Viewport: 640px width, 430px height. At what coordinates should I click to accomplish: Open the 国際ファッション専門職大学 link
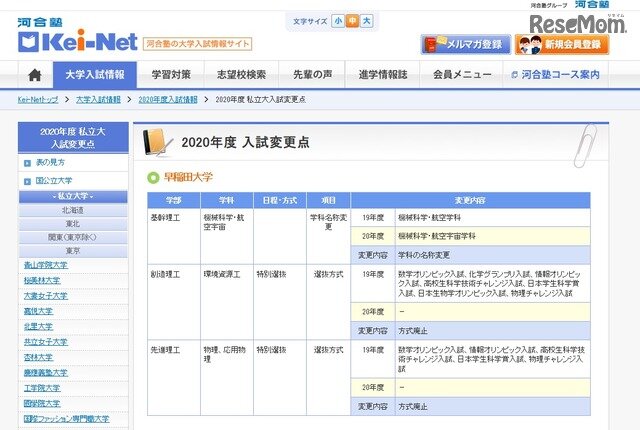[x=67, y=419]
